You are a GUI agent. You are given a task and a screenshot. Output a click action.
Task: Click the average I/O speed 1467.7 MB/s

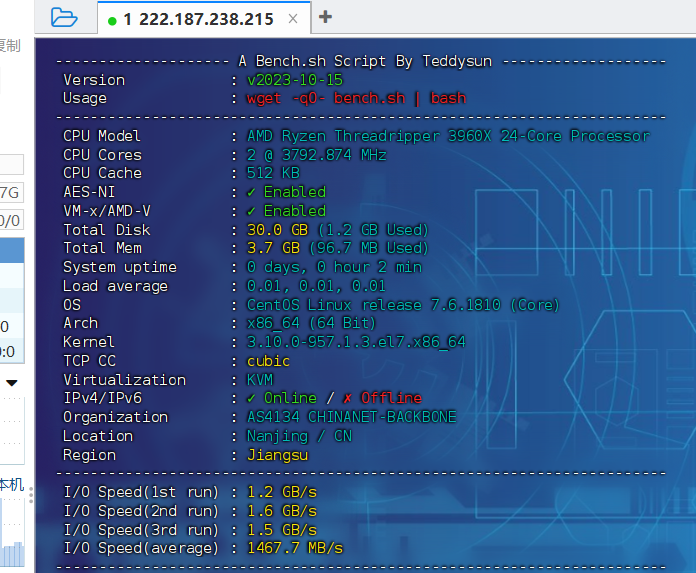pyautogui.click(x=295, y=548)
